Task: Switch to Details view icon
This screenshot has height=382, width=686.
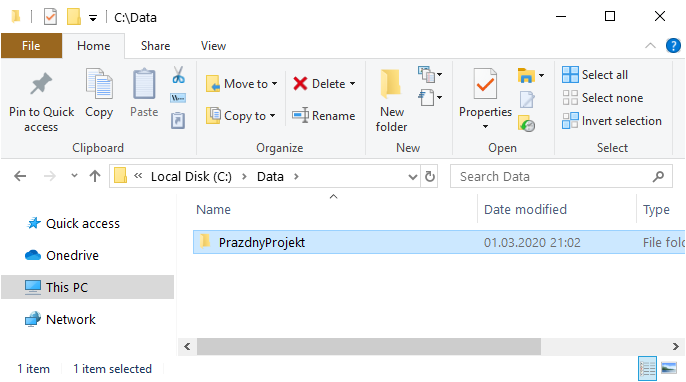Action: 648,368
